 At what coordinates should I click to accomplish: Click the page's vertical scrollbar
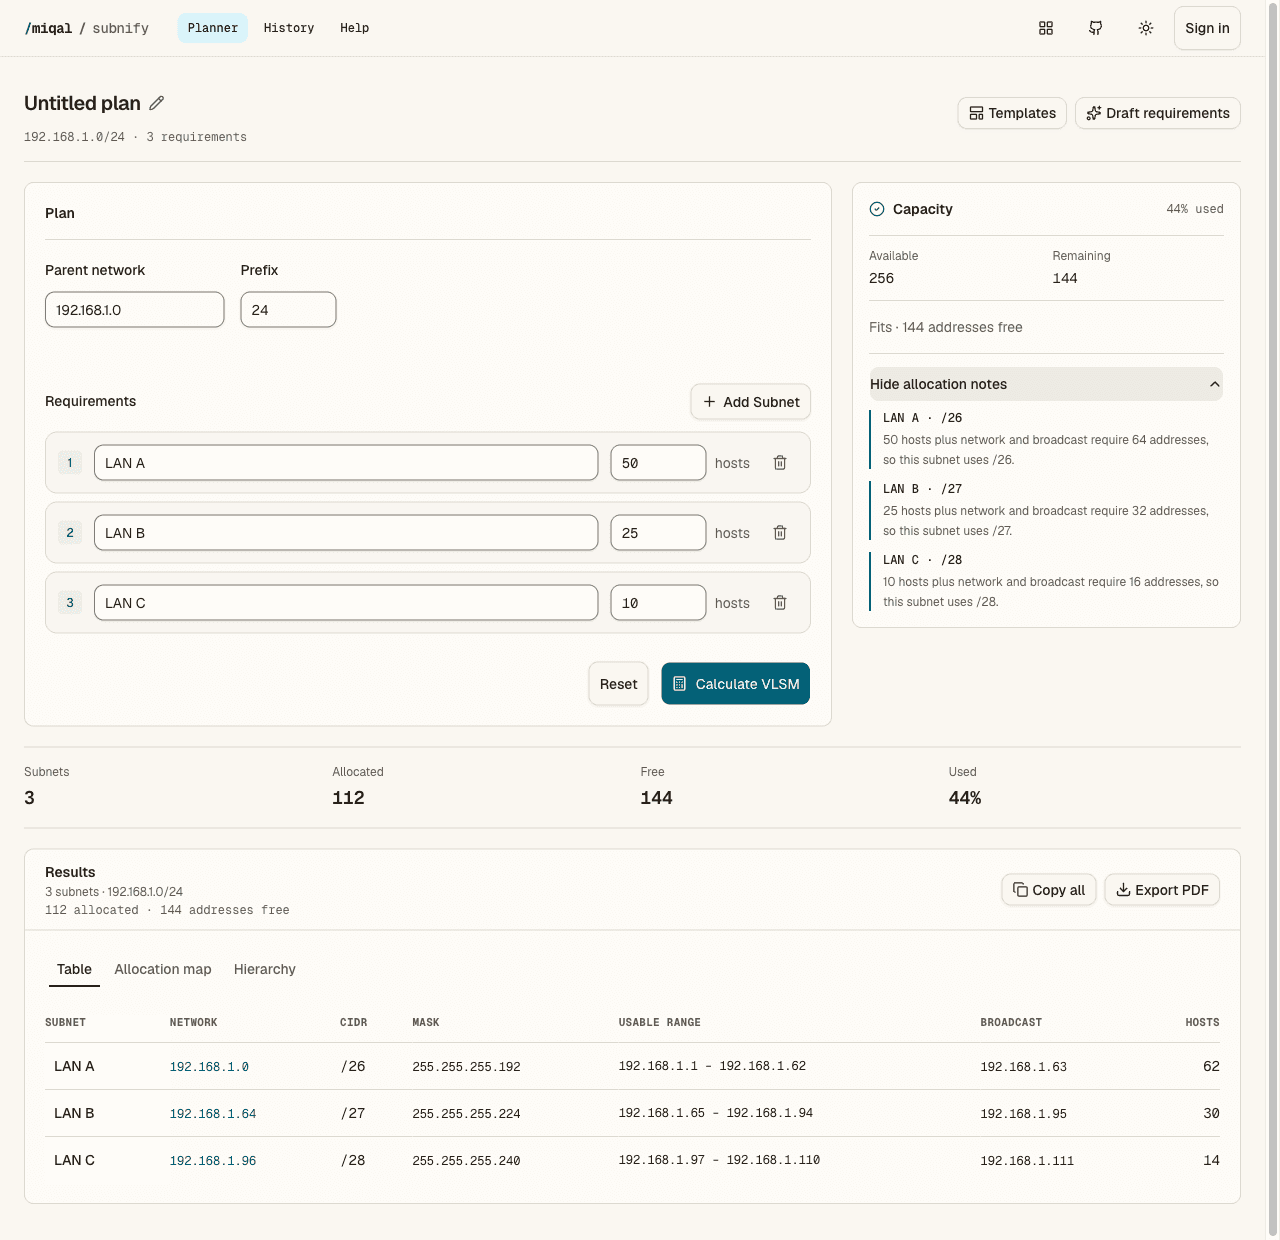[x=1273, y=620]
